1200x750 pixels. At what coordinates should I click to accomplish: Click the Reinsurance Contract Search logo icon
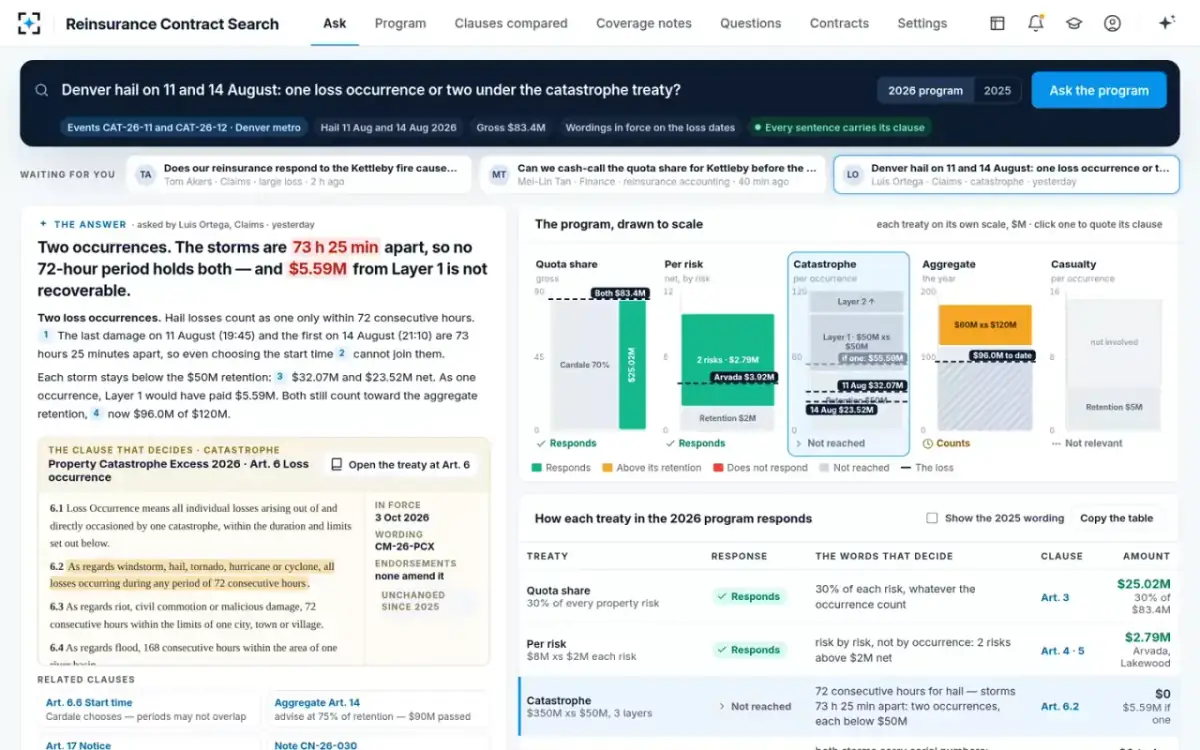[x=29, y=23]
